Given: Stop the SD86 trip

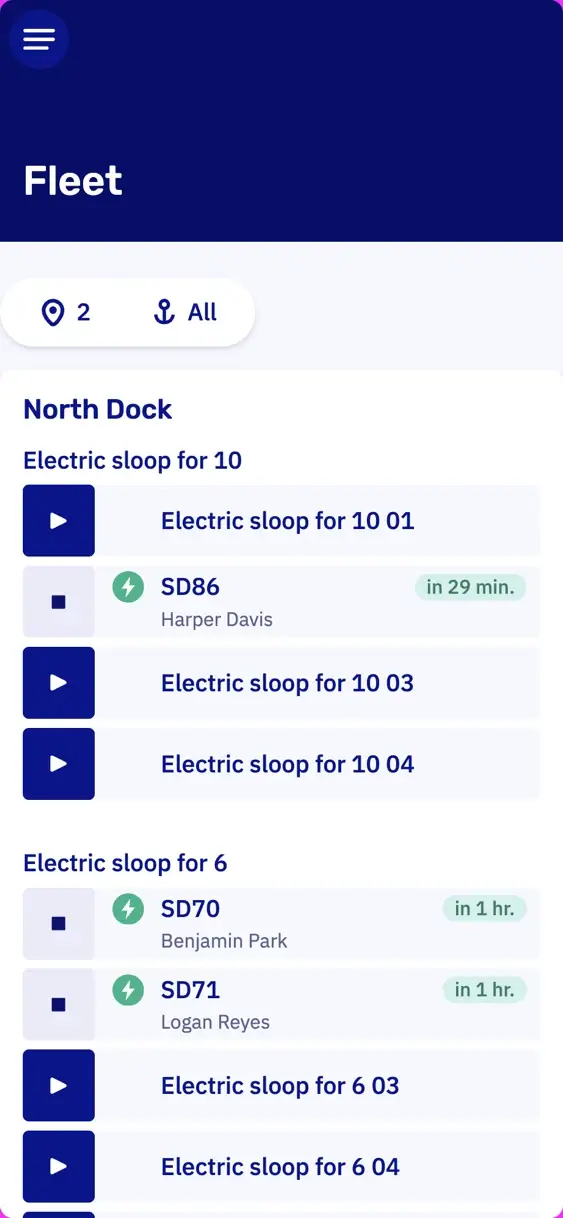Looking at the screenshot, I should (59, 602).
